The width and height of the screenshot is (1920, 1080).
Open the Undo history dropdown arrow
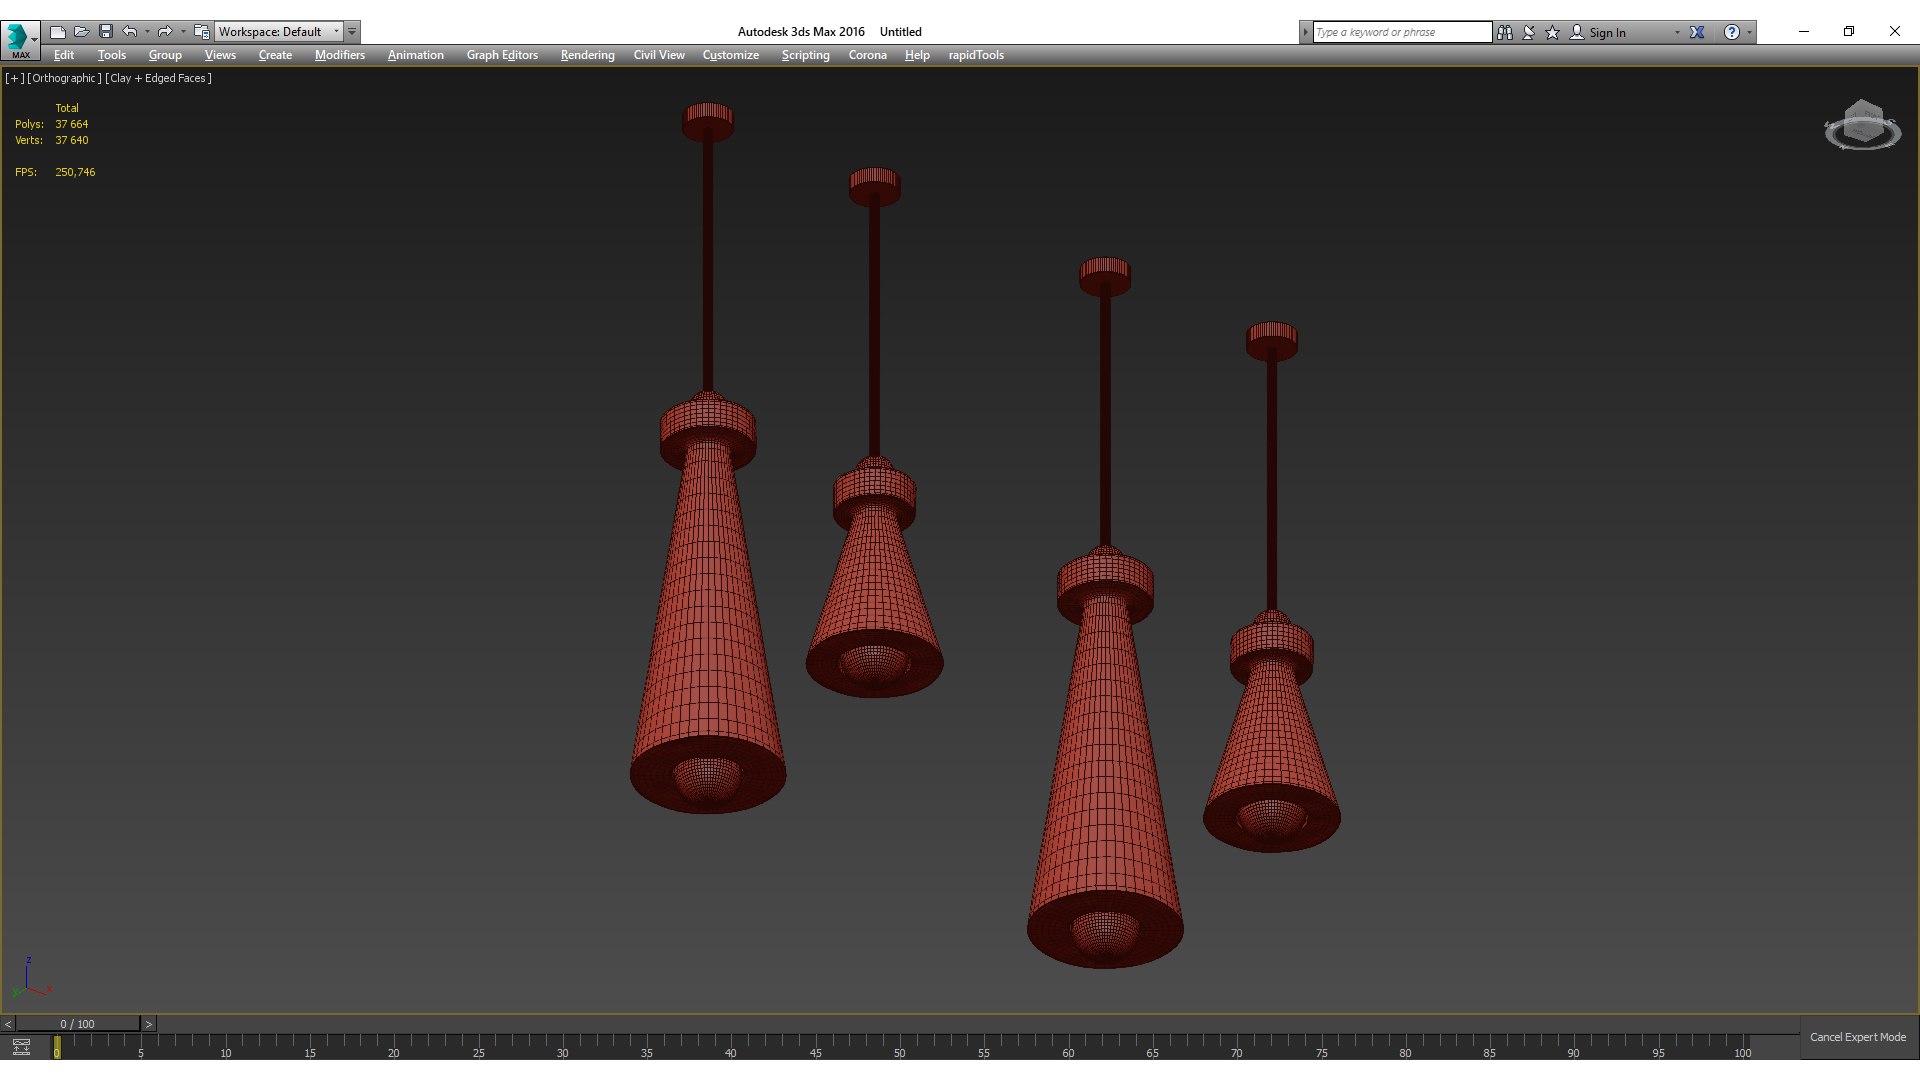[x=147, y=32]
